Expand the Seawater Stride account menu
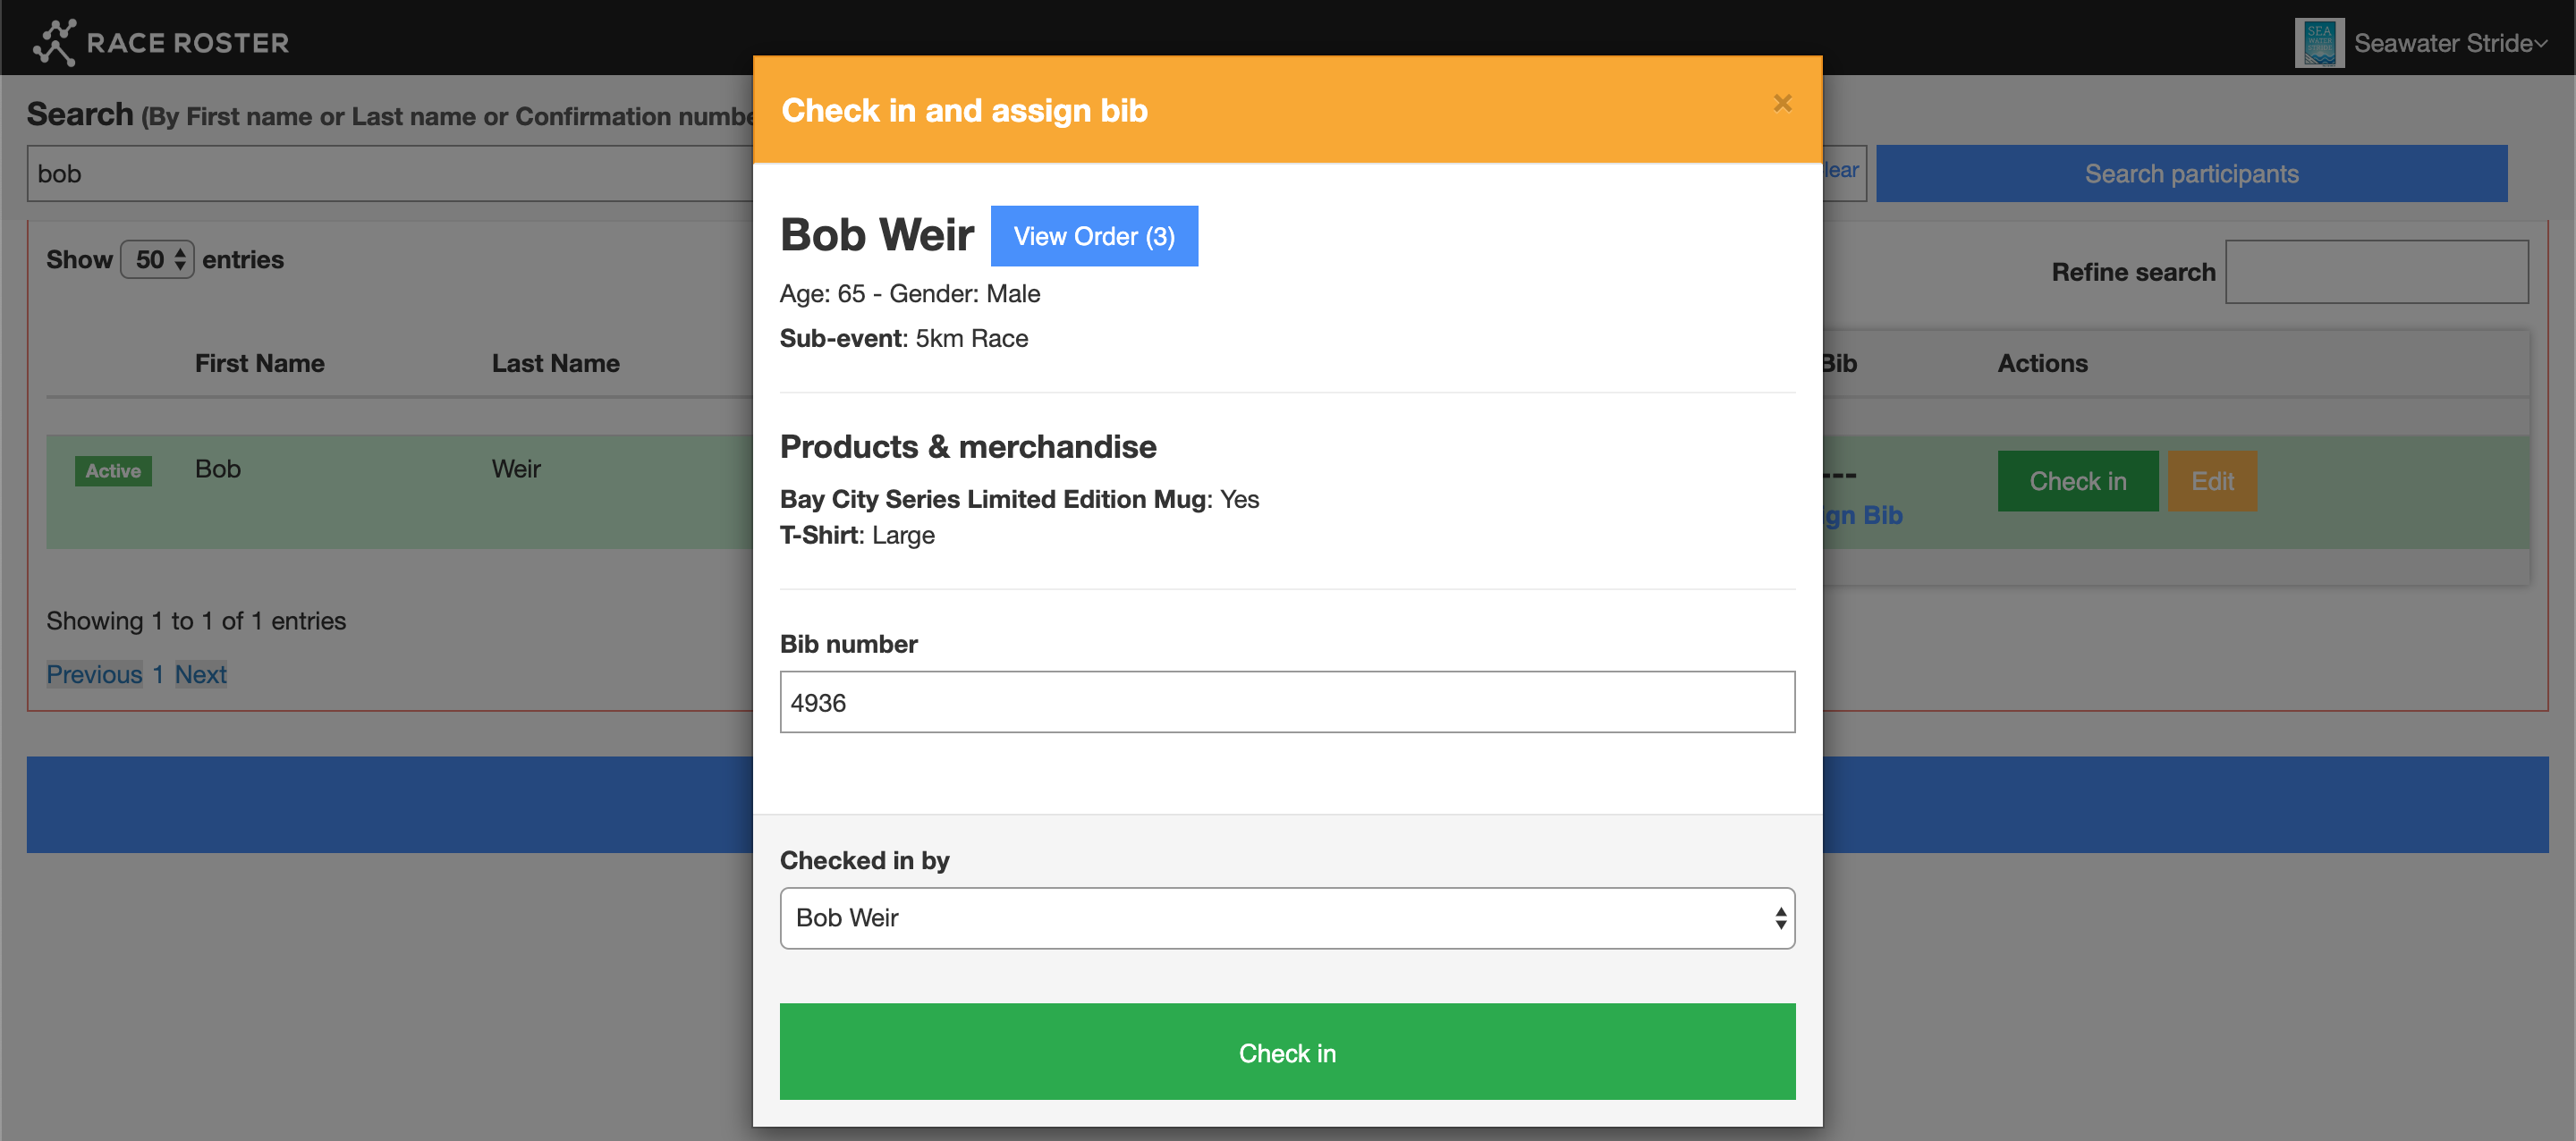Viewport: 2576px width, 1141px height. tap(2450, 43)
